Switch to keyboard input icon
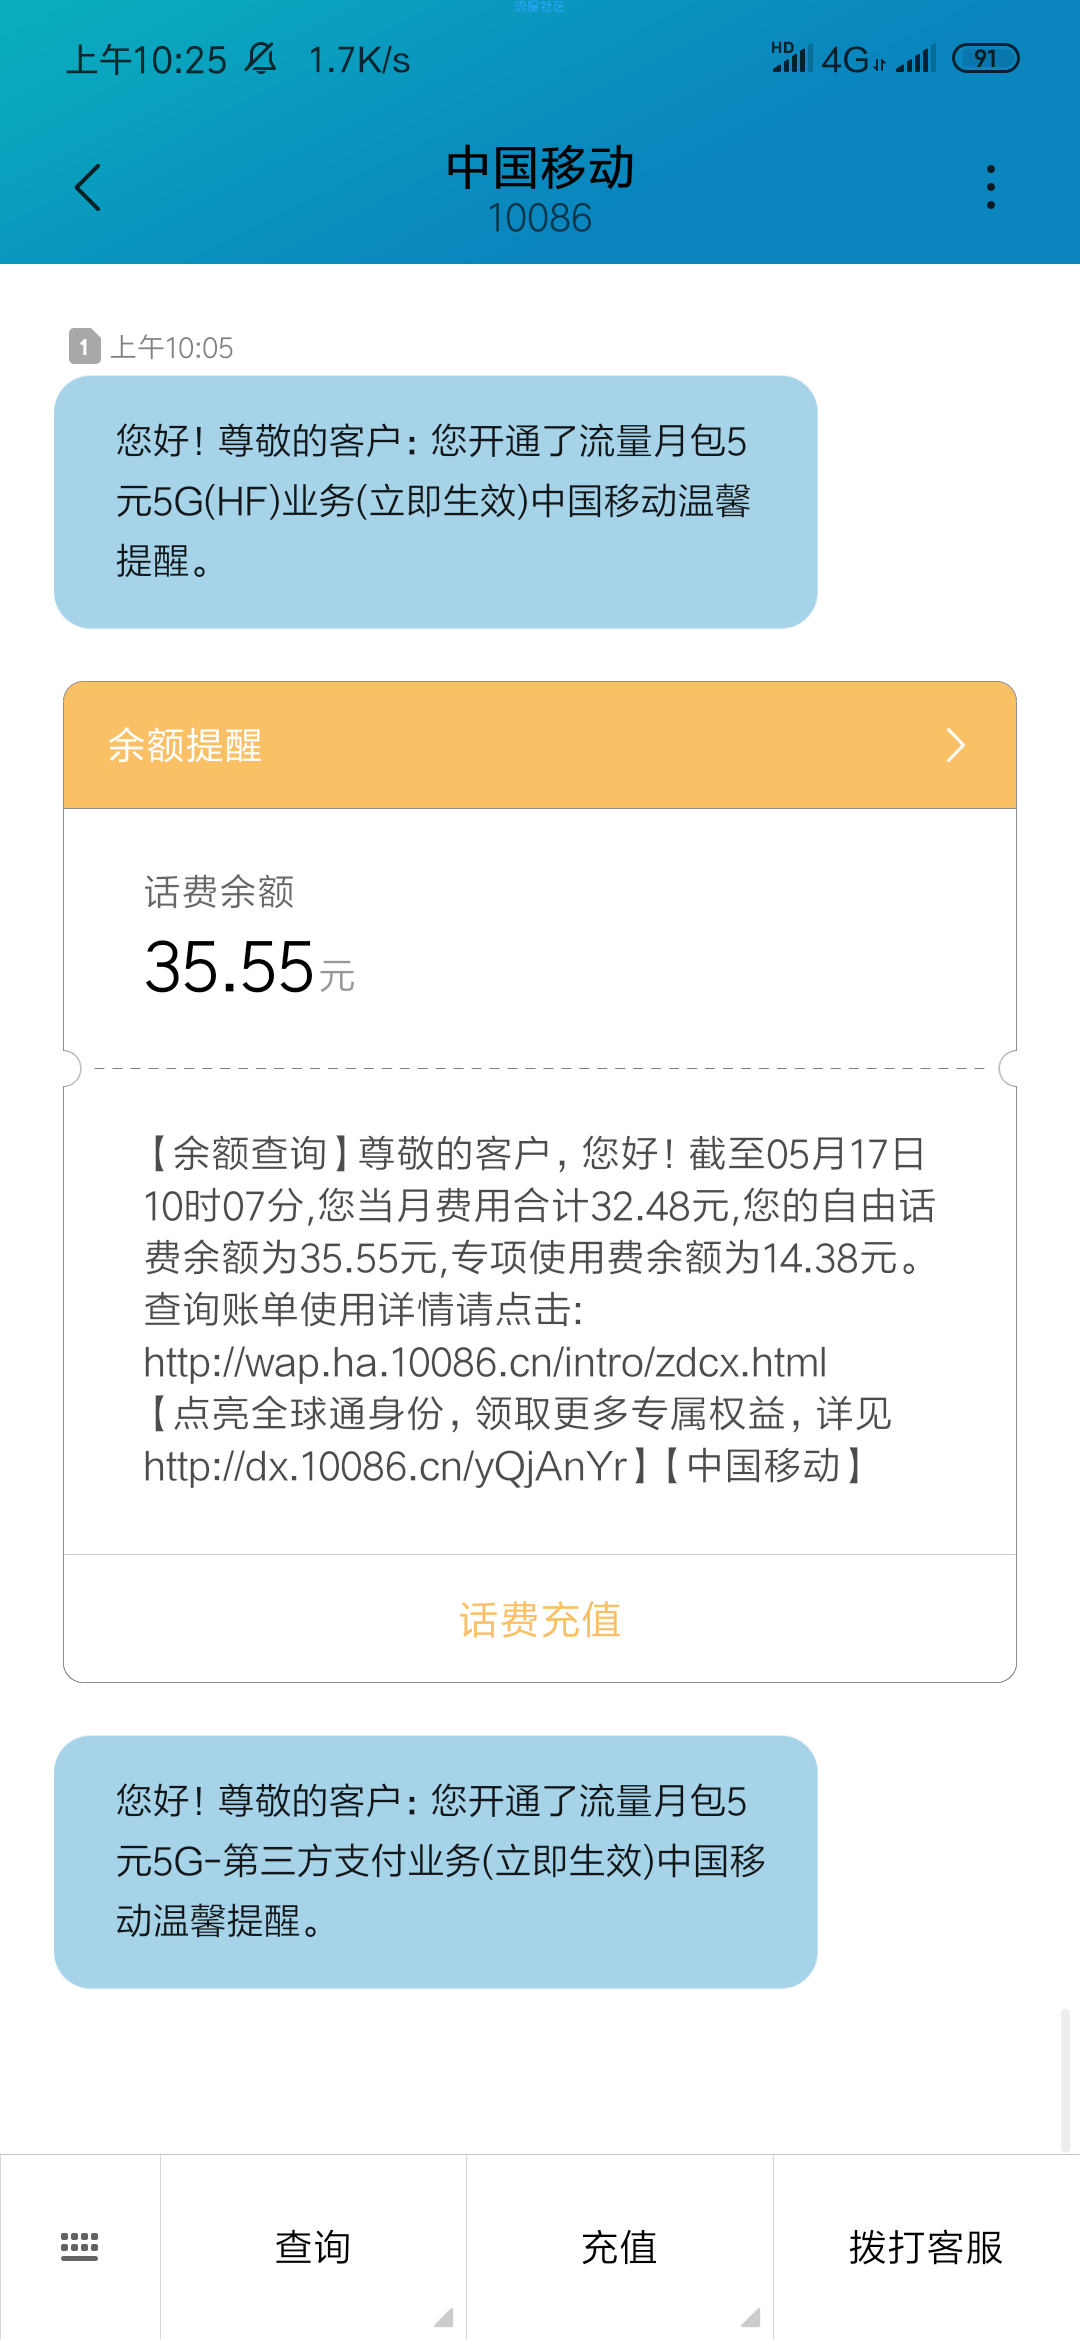1080x2340 pixels. pyautogui.click(x=80, y=2246)
